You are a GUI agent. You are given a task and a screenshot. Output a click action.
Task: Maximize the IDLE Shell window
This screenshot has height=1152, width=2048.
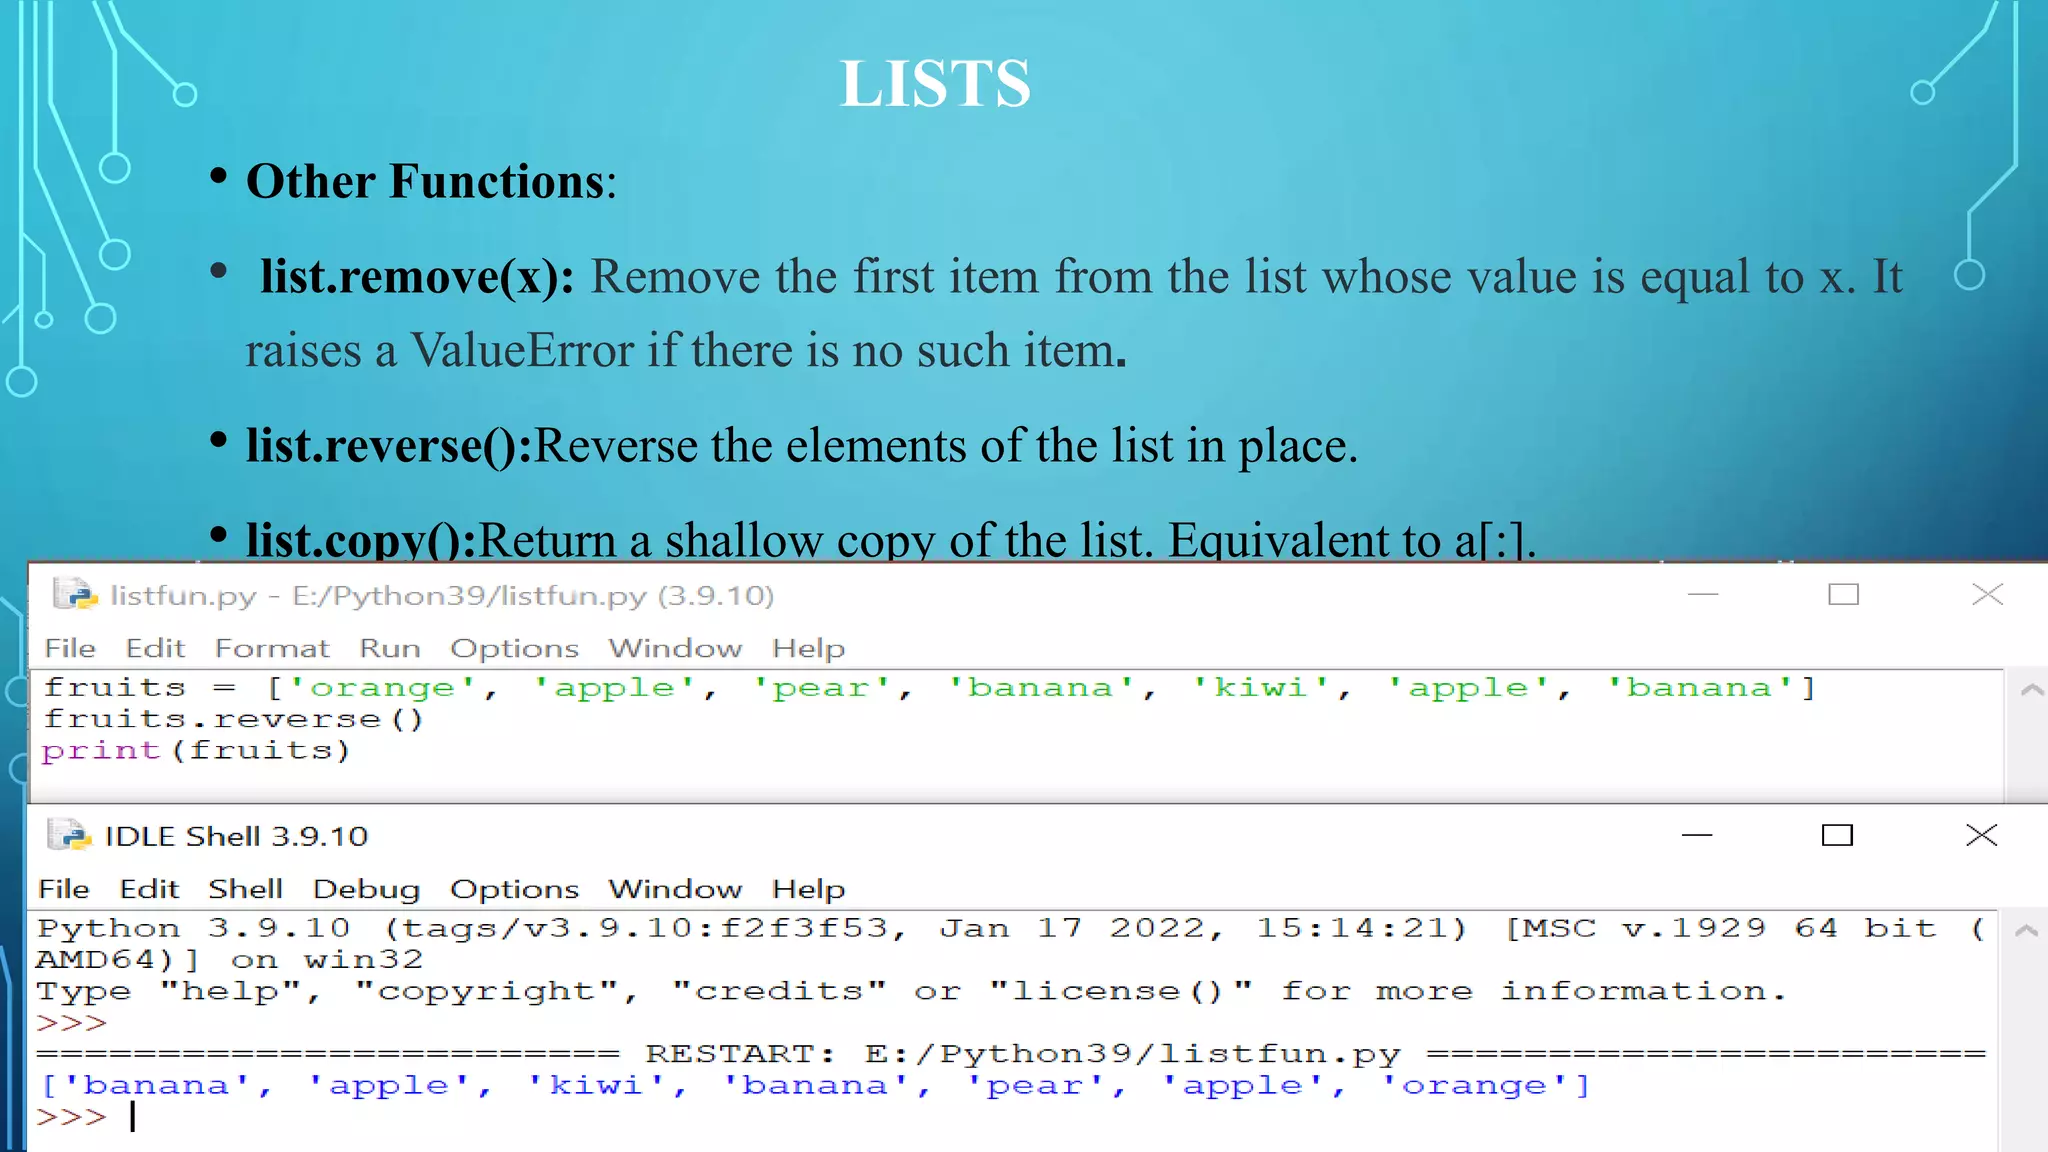pyautogui.click(x=1837, y=835)
